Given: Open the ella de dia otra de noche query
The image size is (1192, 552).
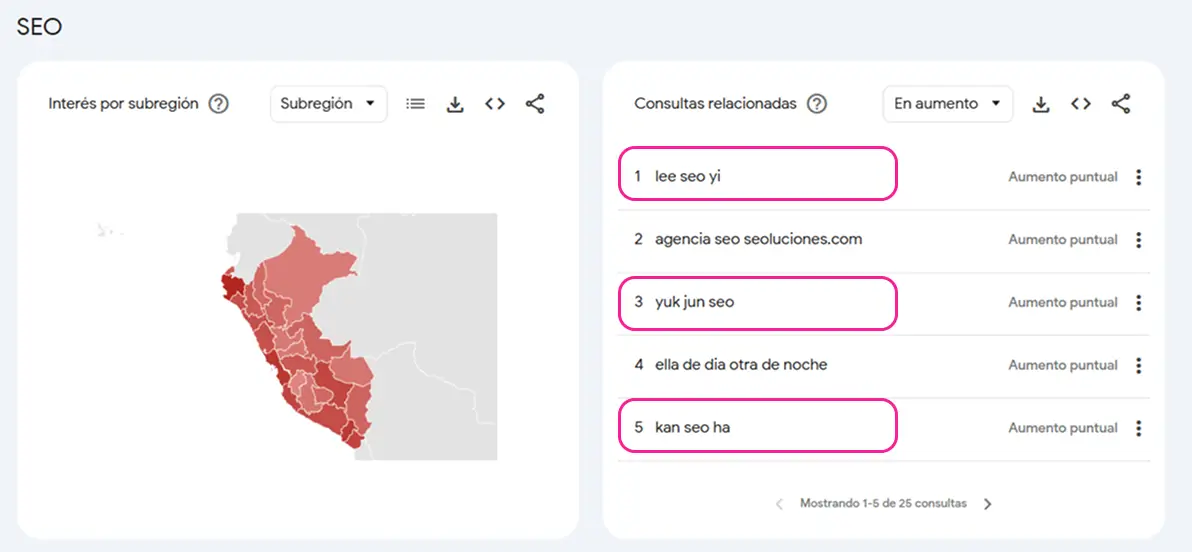Looking at the screenshot, I should point(740,365).
